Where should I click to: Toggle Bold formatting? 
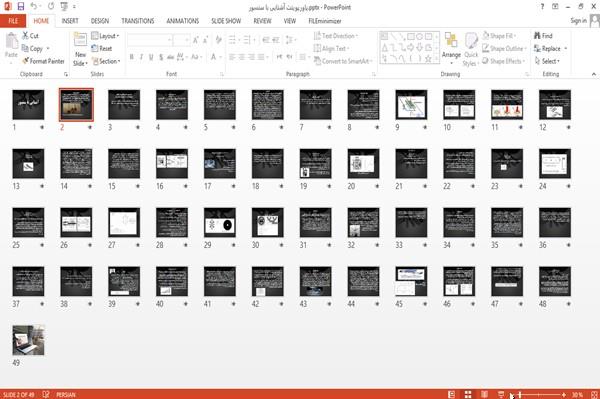(132, 57)
